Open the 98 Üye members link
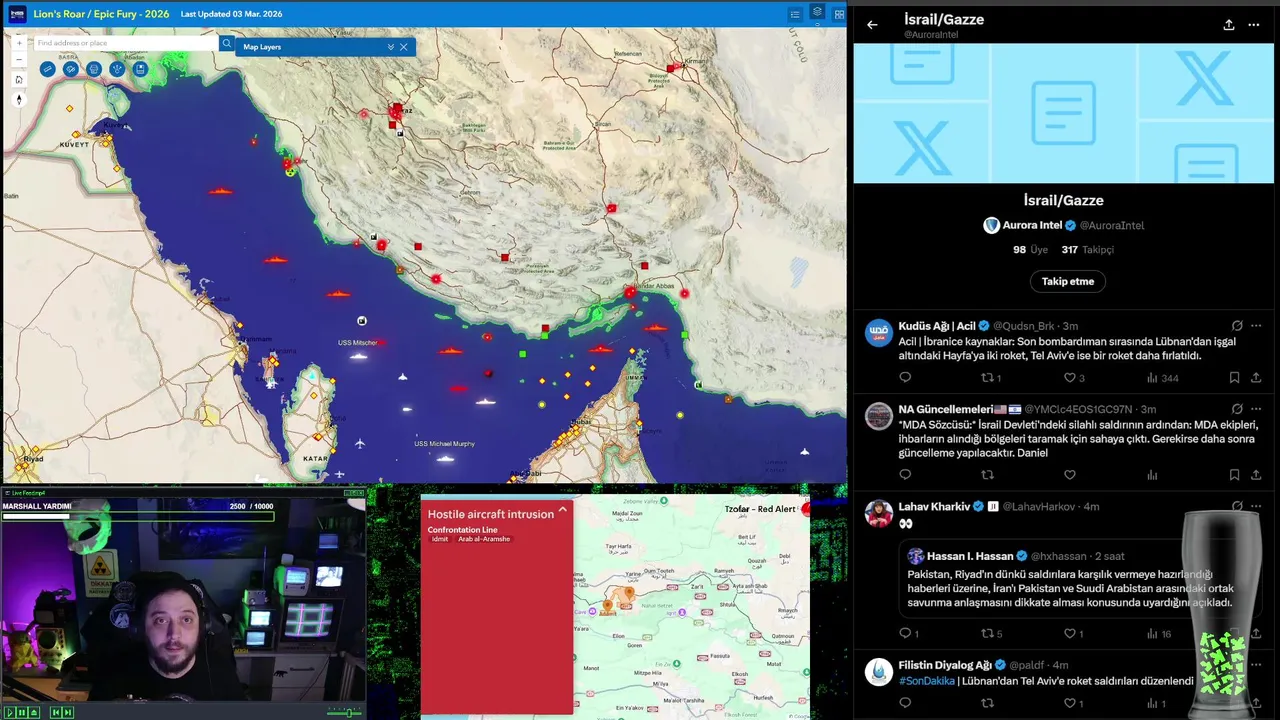 pyautogui.click(x=1030, y=250)
